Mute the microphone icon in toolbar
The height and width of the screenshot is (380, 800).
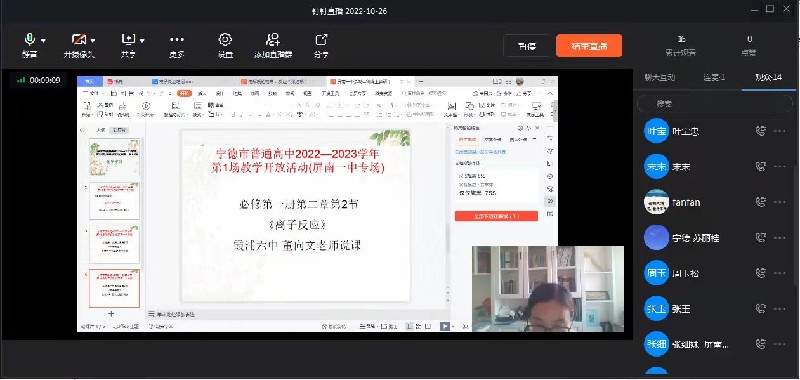point(30,39)
